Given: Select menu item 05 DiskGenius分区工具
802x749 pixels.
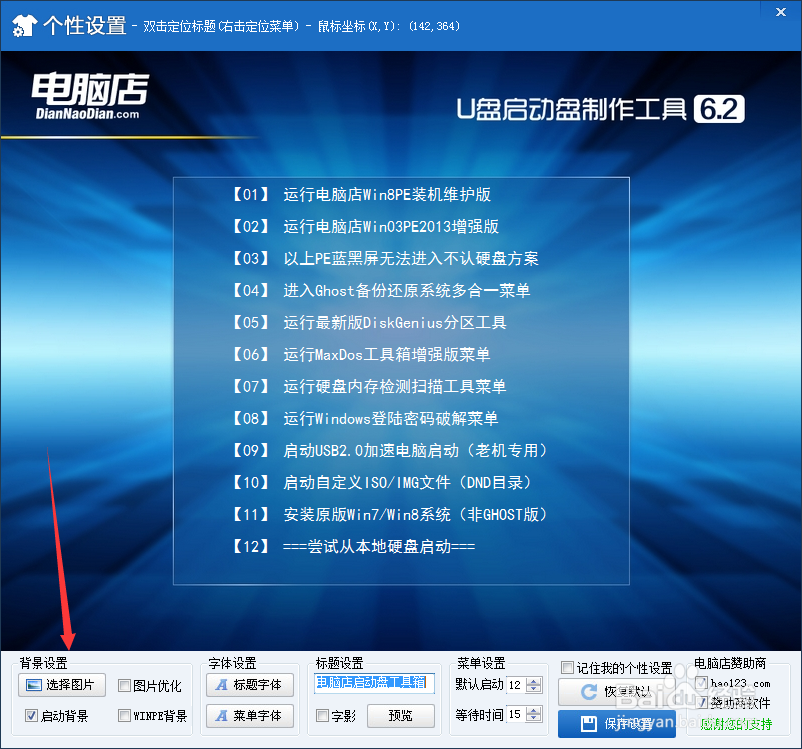Looking at the screenshot, I should (x=369, y=322).
